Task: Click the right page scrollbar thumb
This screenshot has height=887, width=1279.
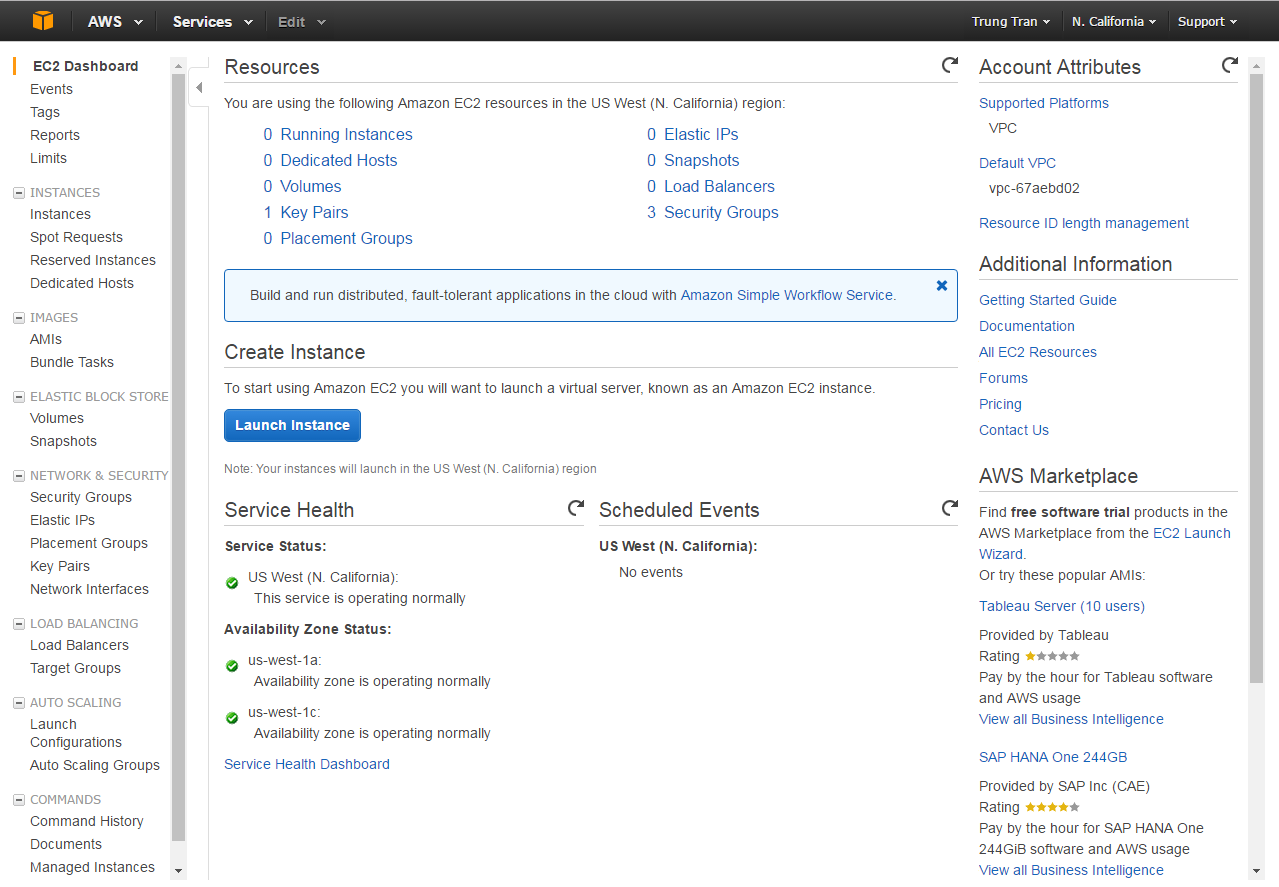Action: (x=1256, y=378)
